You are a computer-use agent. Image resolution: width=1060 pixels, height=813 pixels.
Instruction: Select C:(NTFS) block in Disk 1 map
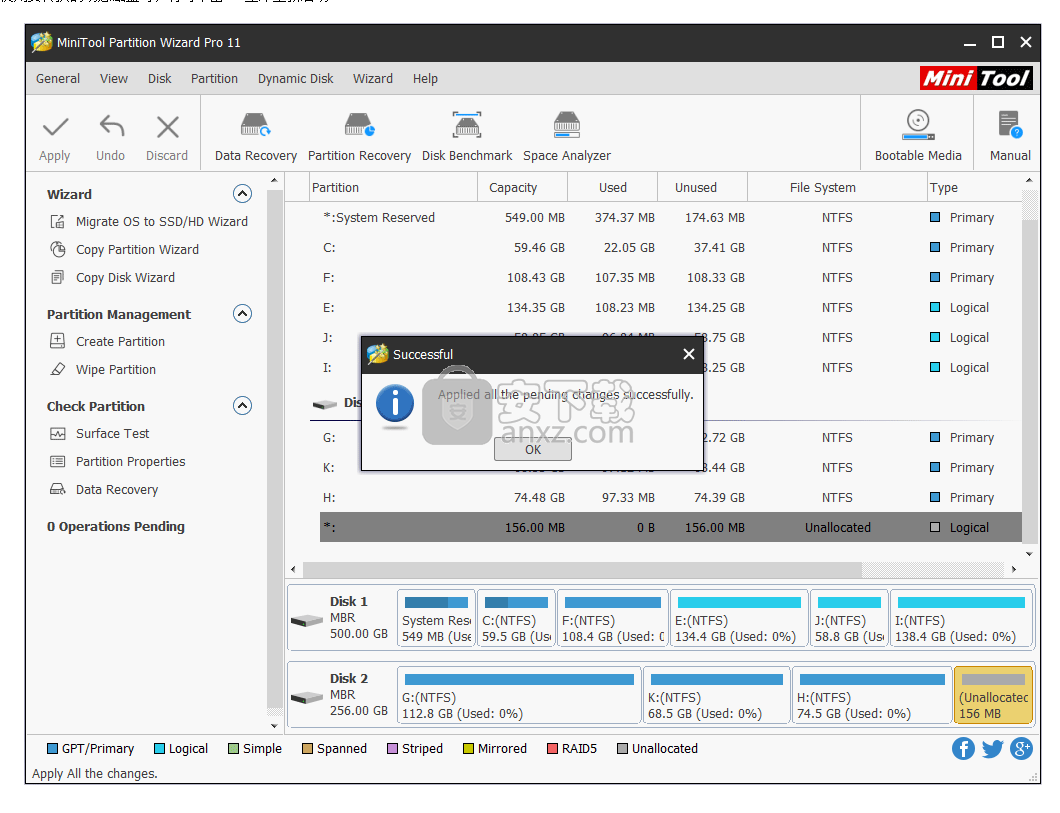(x=516, y=618)
